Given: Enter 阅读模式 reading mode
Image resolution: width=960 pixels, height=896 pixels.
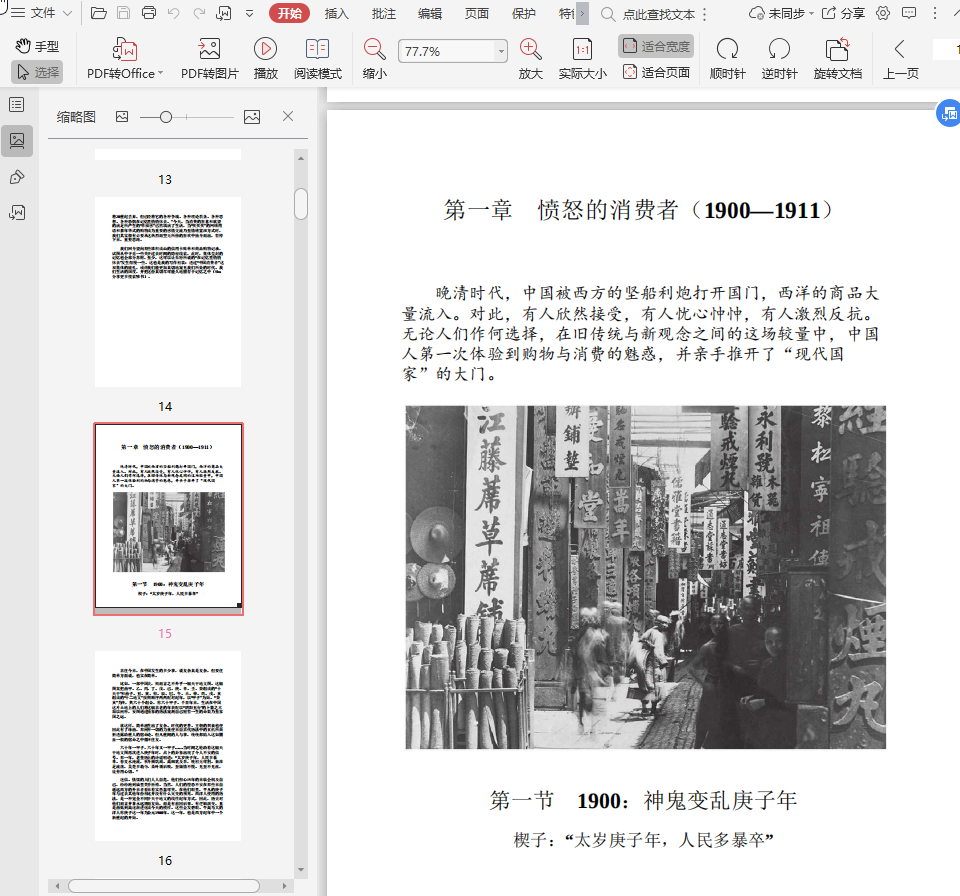Looking at the screenshot, I should coord(317,50).
